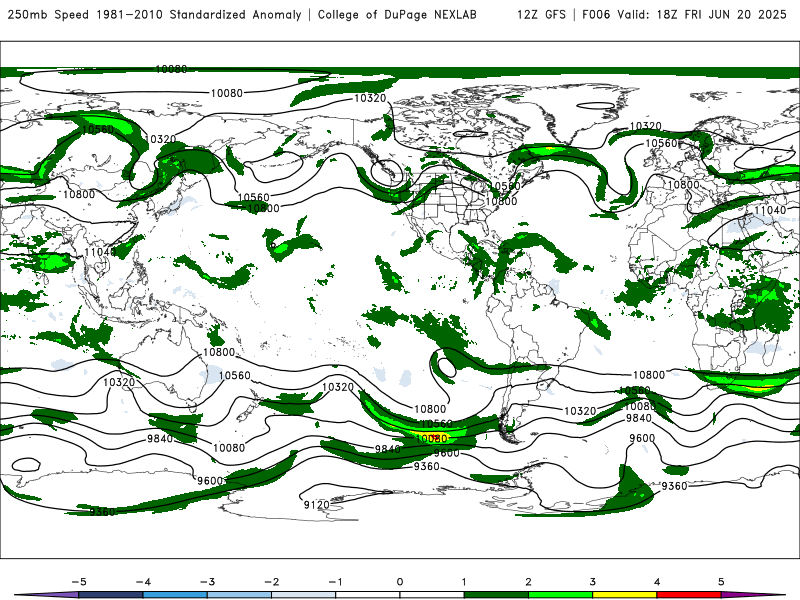This screenshot has height=600, width=800.
Task: Click the '250mb Speed 1981-2010 Standardized Anomaly' title
Action: coord(154,15)
